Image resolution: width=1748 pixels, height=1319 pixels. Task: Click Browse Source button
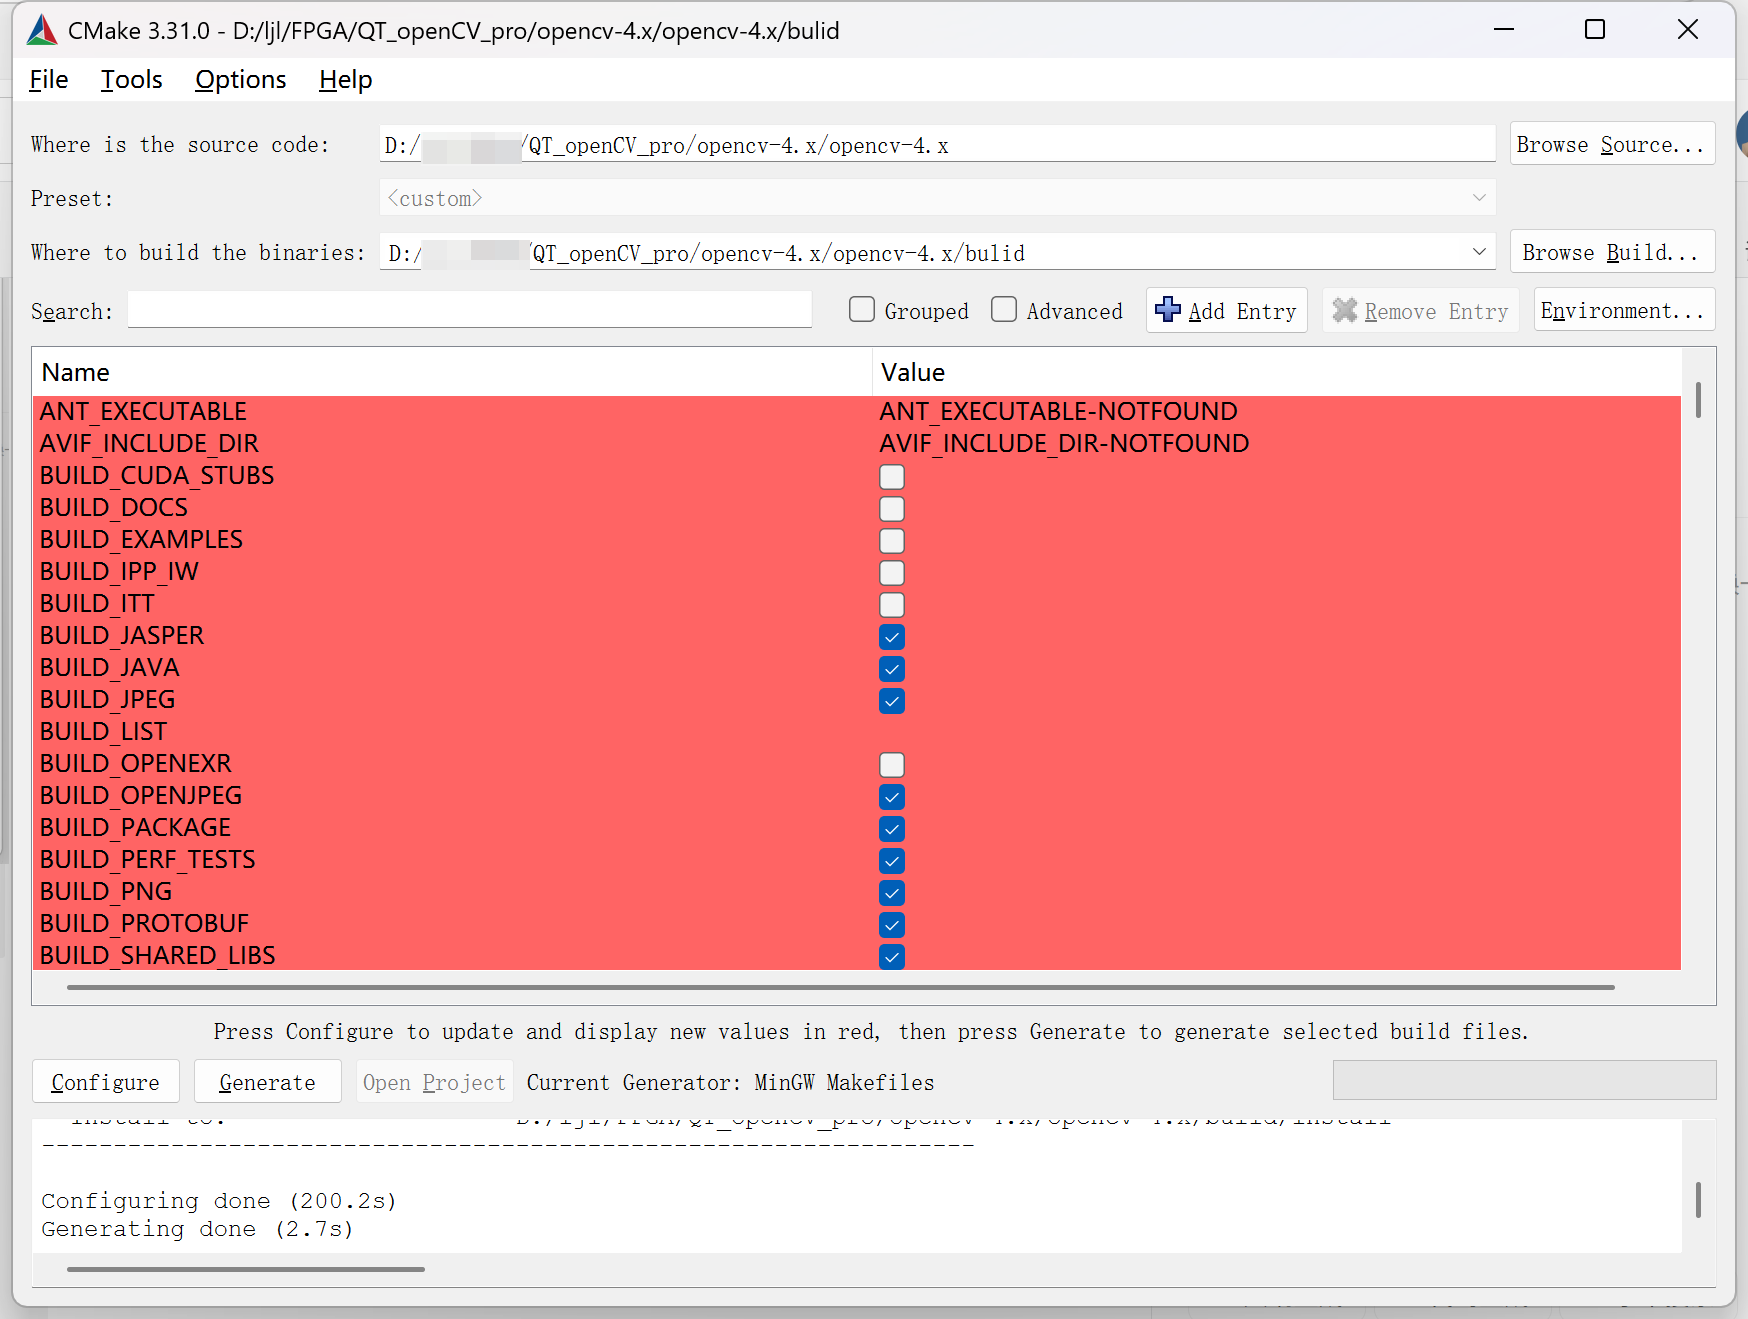click(1612, 144)
